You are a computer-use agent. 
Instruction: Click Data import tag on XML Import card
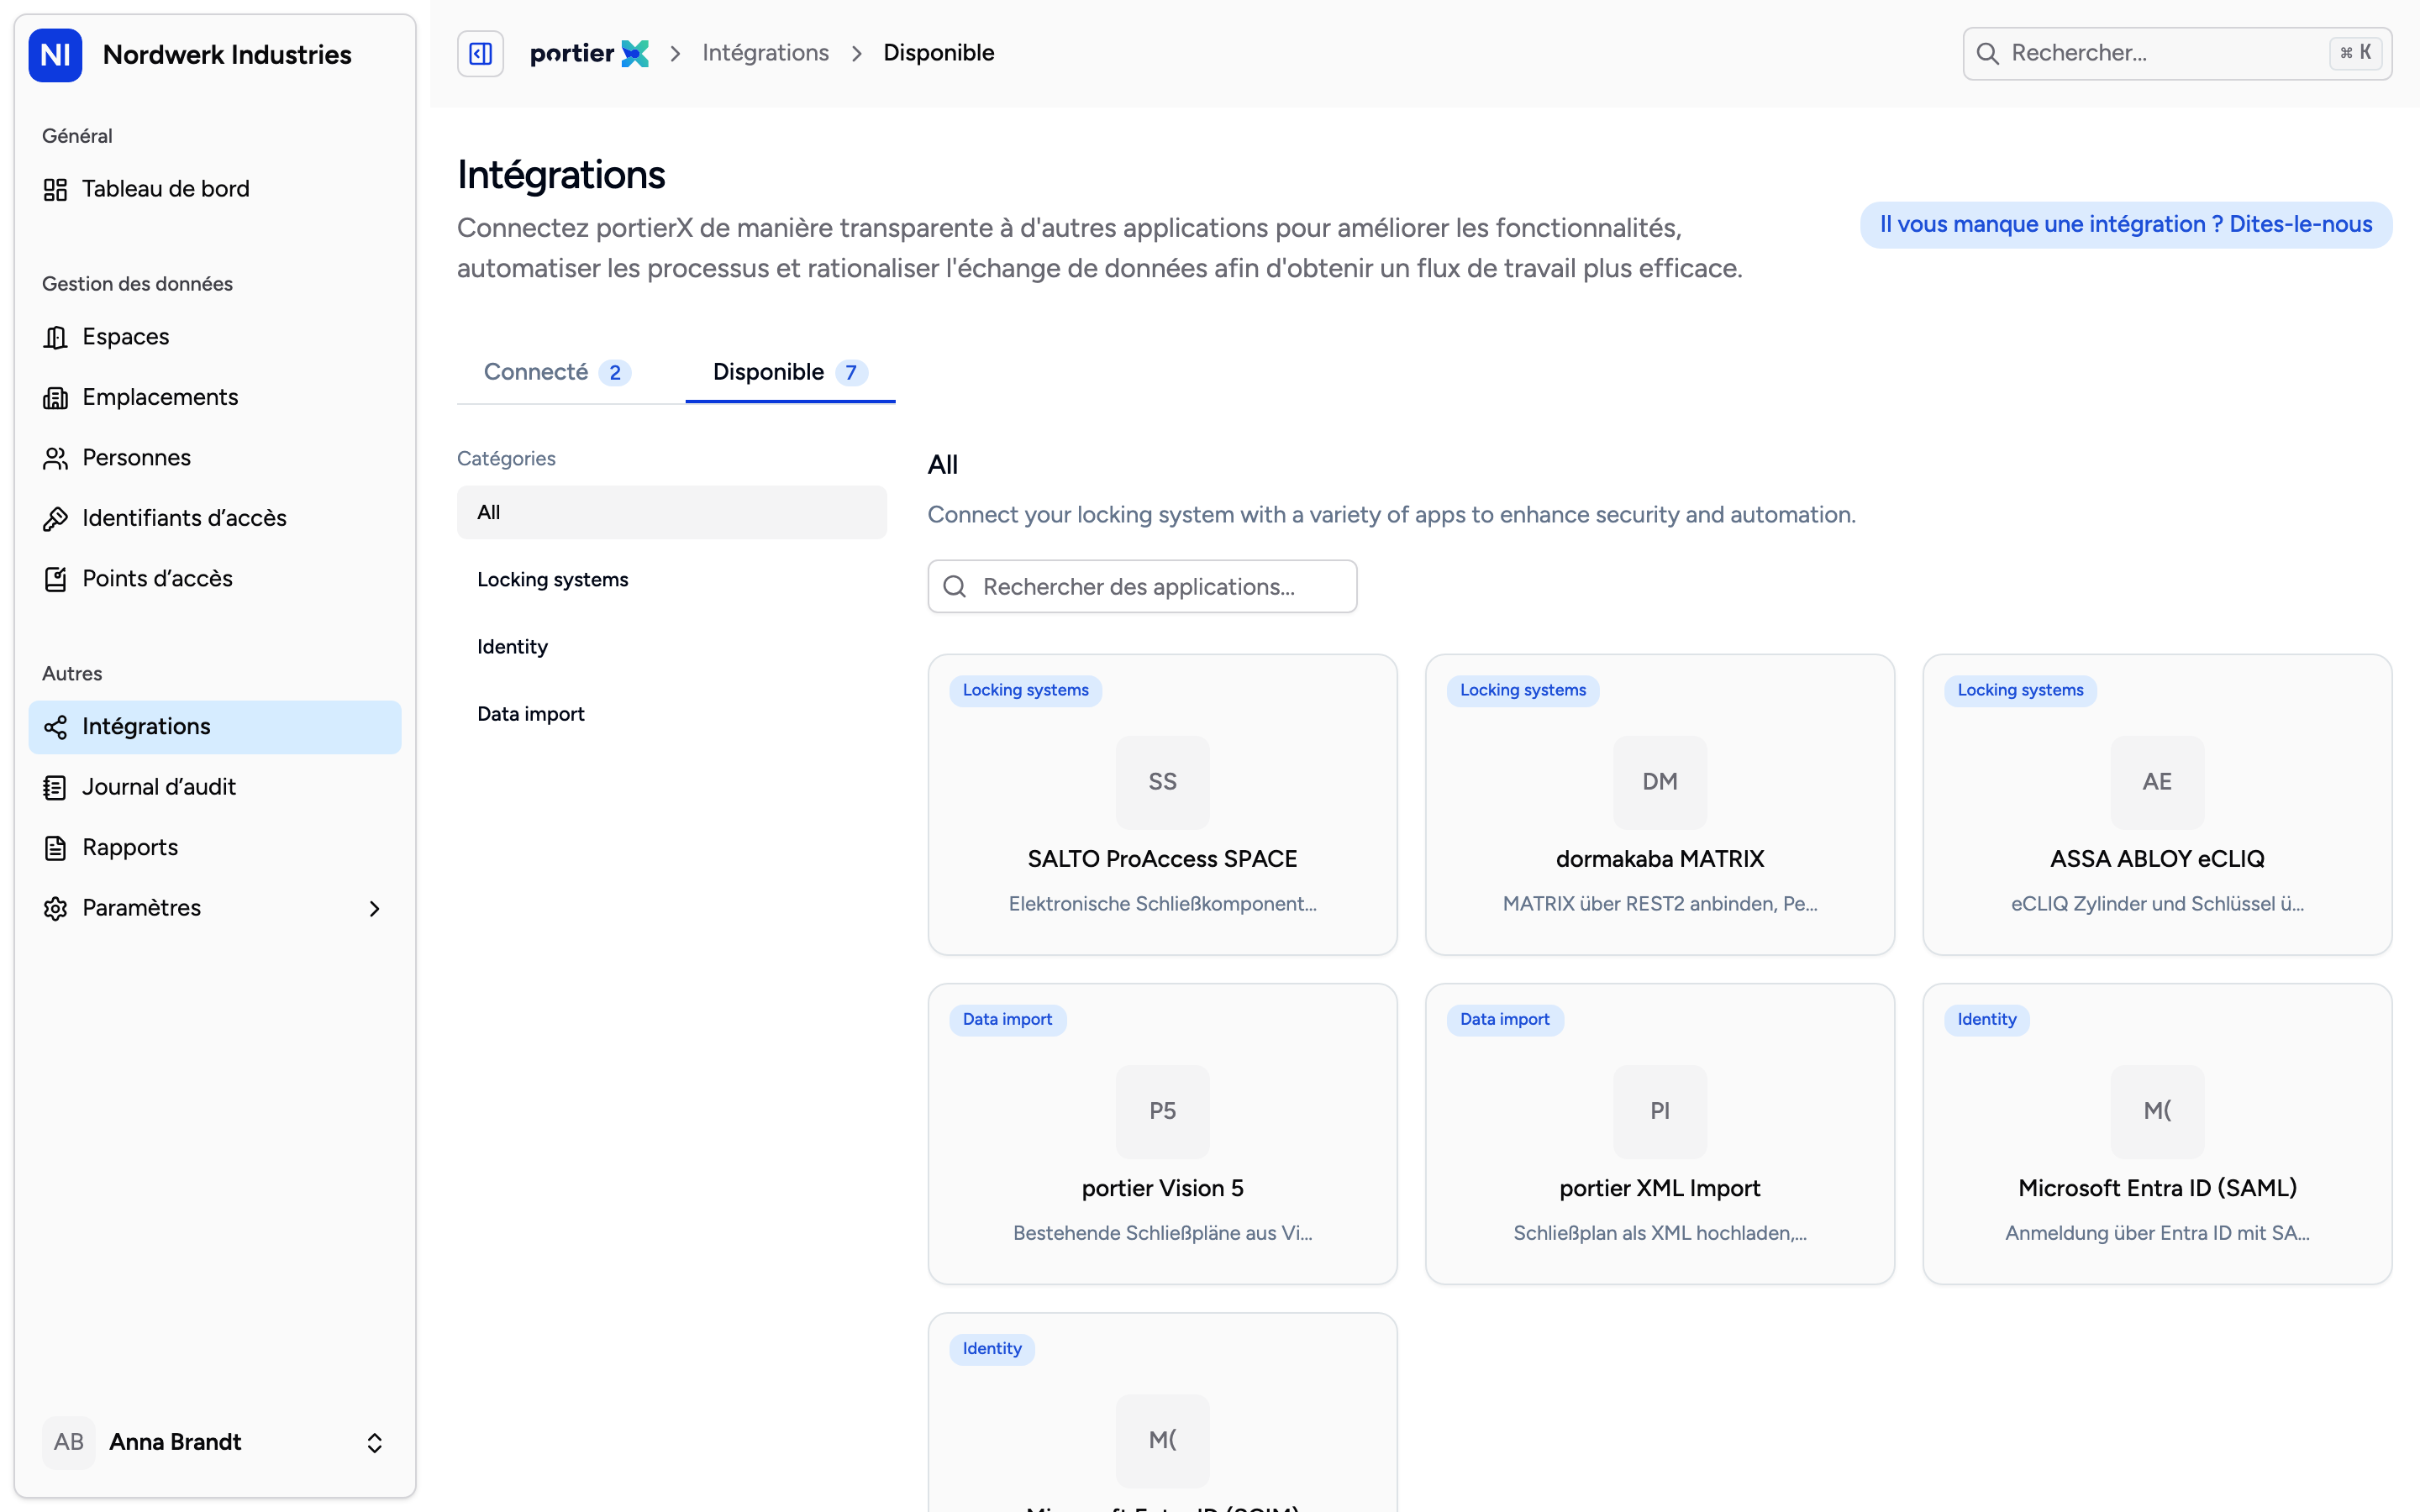tap(1504, 1019)
